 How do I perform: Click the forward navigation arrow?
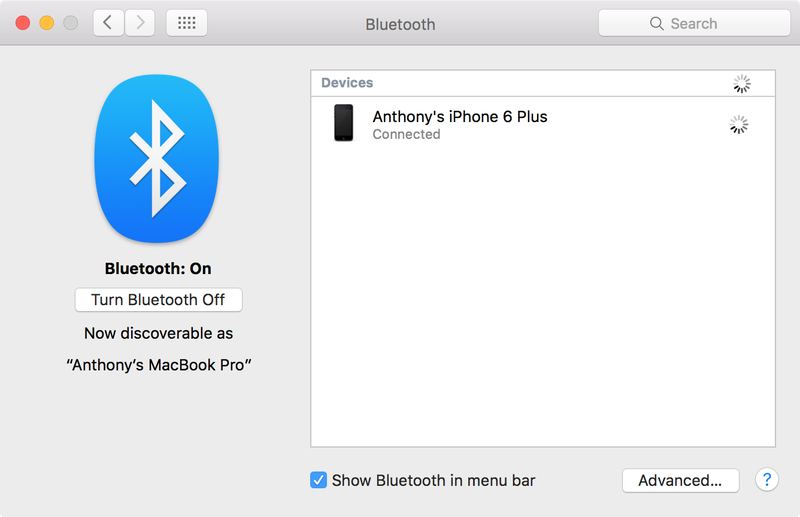[140, 23]
